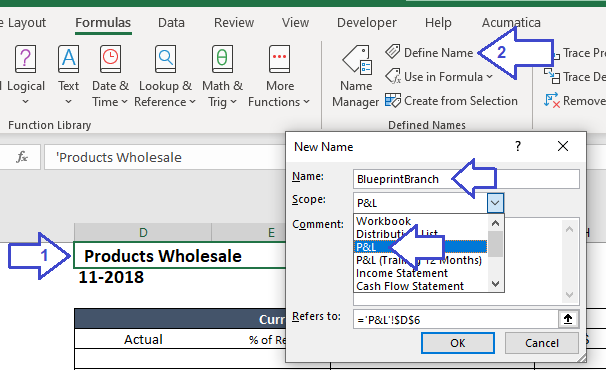Toggle the Scope dropdown arrow
606x370 pixels.
[x=495, y=203]
